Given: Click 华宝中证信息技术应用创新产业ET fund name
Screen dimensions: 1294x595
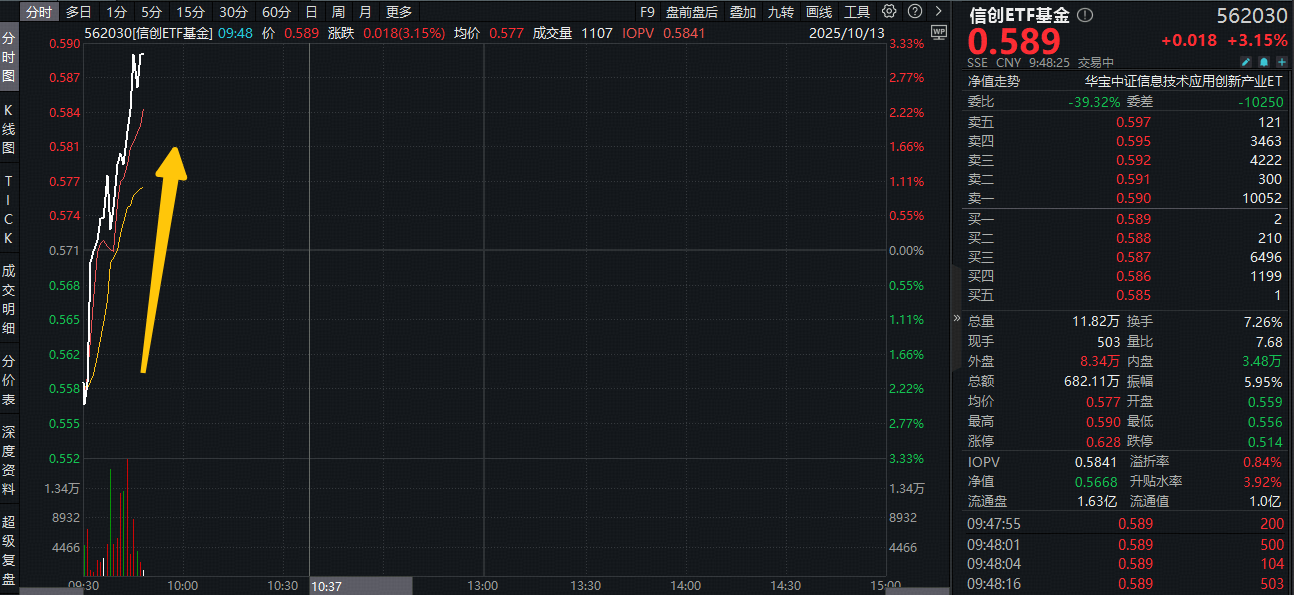Looking at the screenshot, I should [x=1183, y=82].
